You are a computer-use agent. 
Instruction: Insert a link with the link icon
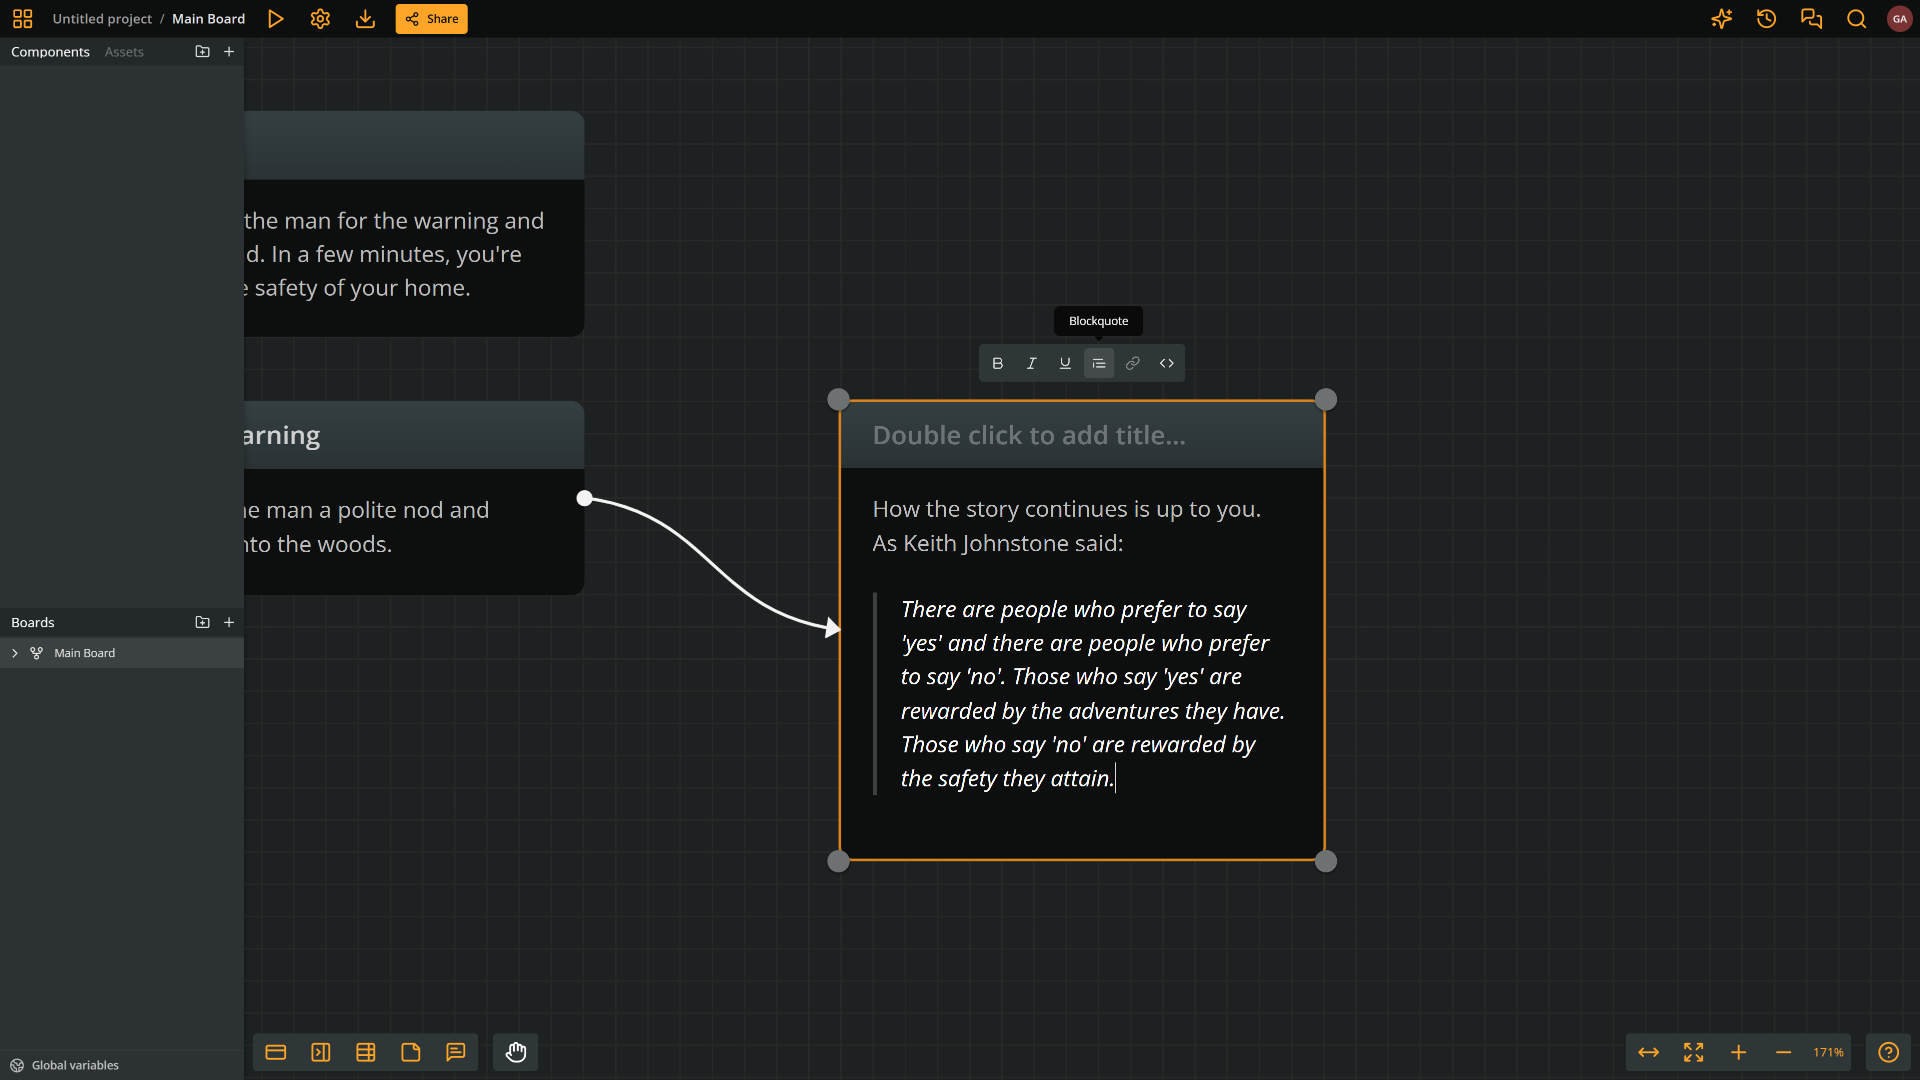click(1133, 363)
